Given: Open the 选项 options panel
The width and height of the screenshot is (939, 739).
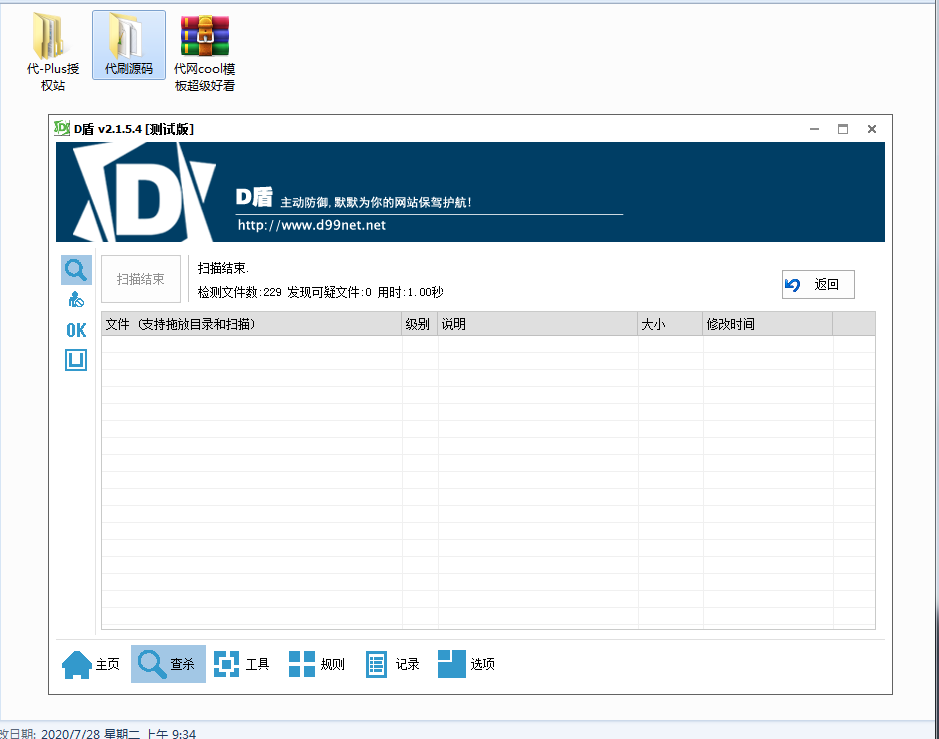Looking at the screenshot, I should pos(466,663).
